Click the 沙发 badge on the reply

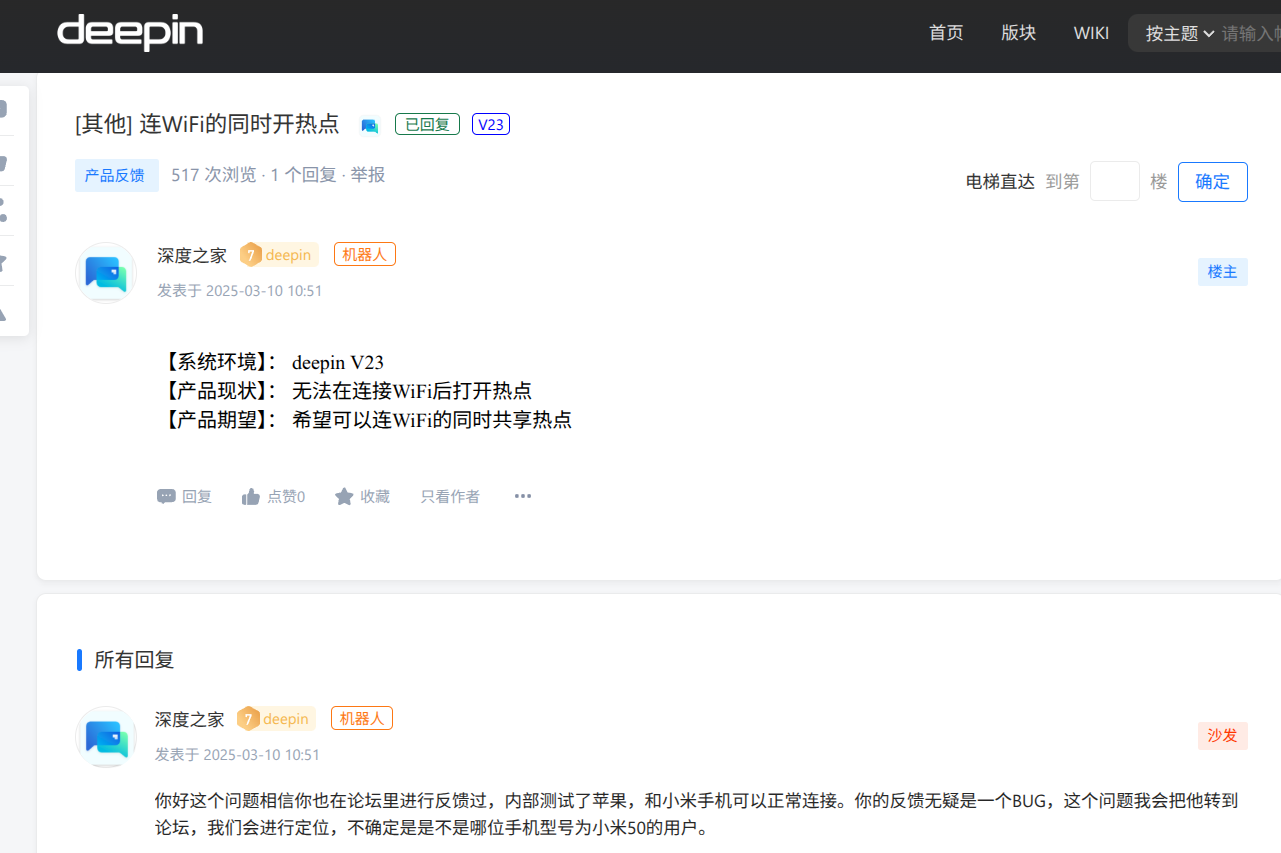pos(1223,736)
